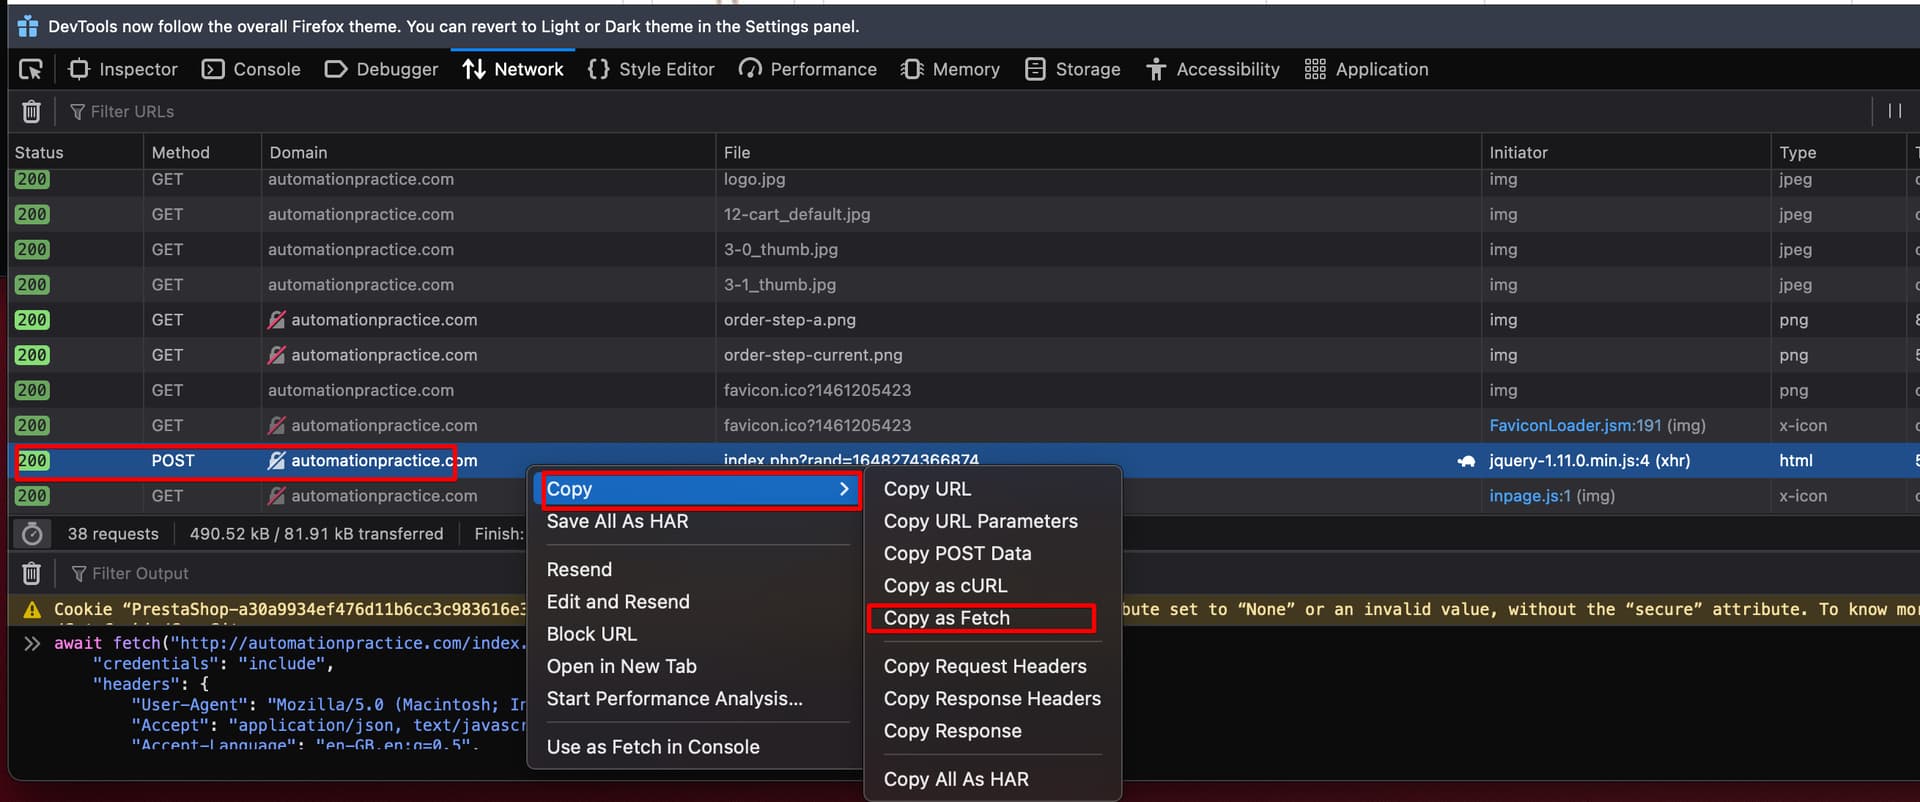
Task: Sort requests by the Domain column header
Action: 488,152
